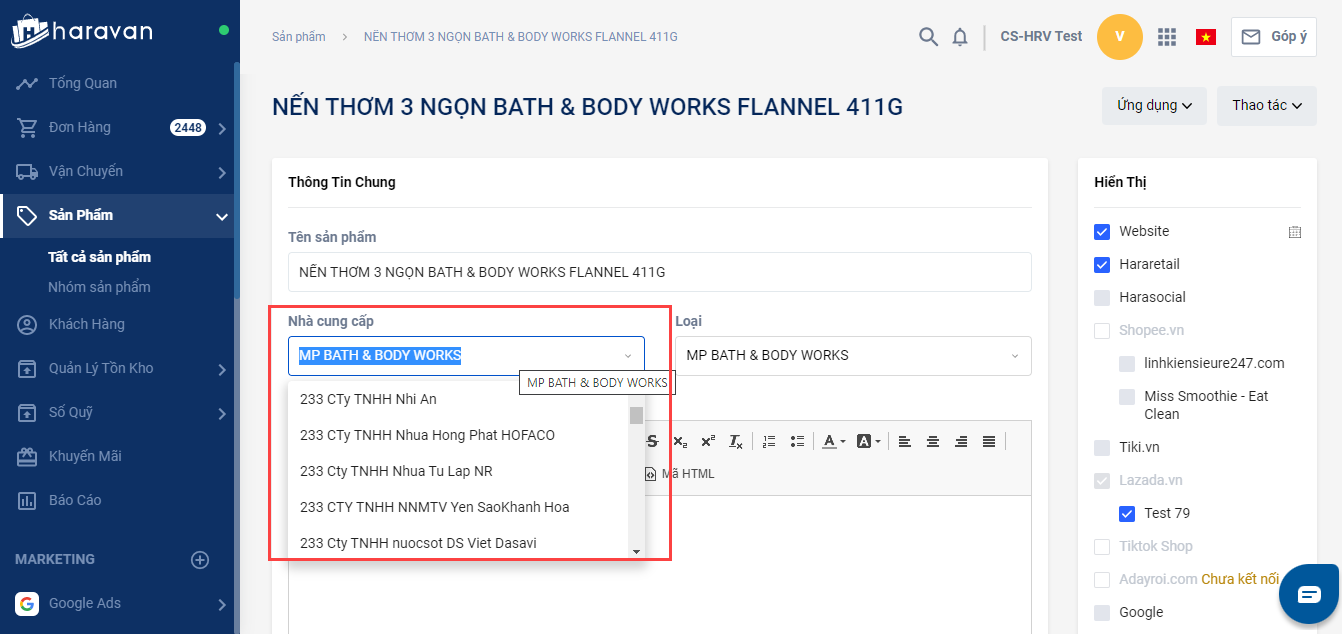Click the search magnifier icon in header
The height and width of the screenshot is (634, 1342).
click(x=928, y=37)
